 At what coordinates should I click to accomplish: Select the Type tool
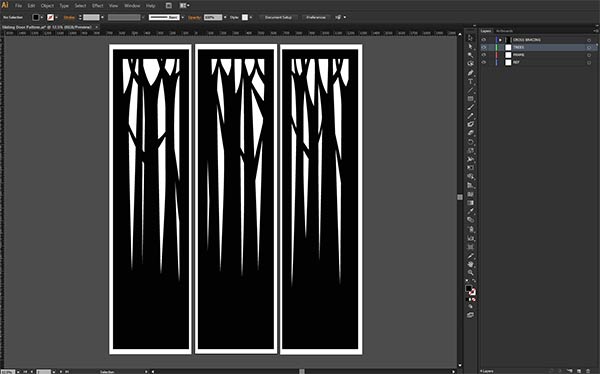(x=470, y=82)
